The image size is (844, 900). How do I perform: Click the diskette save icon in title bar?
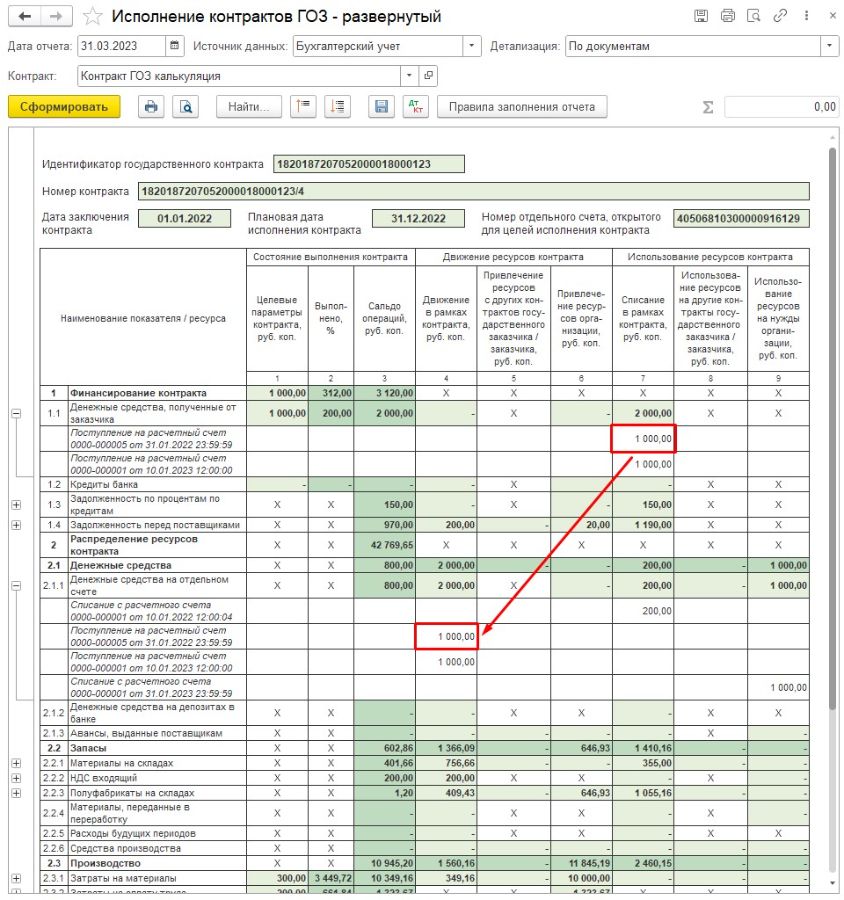(x=701, y=16)
